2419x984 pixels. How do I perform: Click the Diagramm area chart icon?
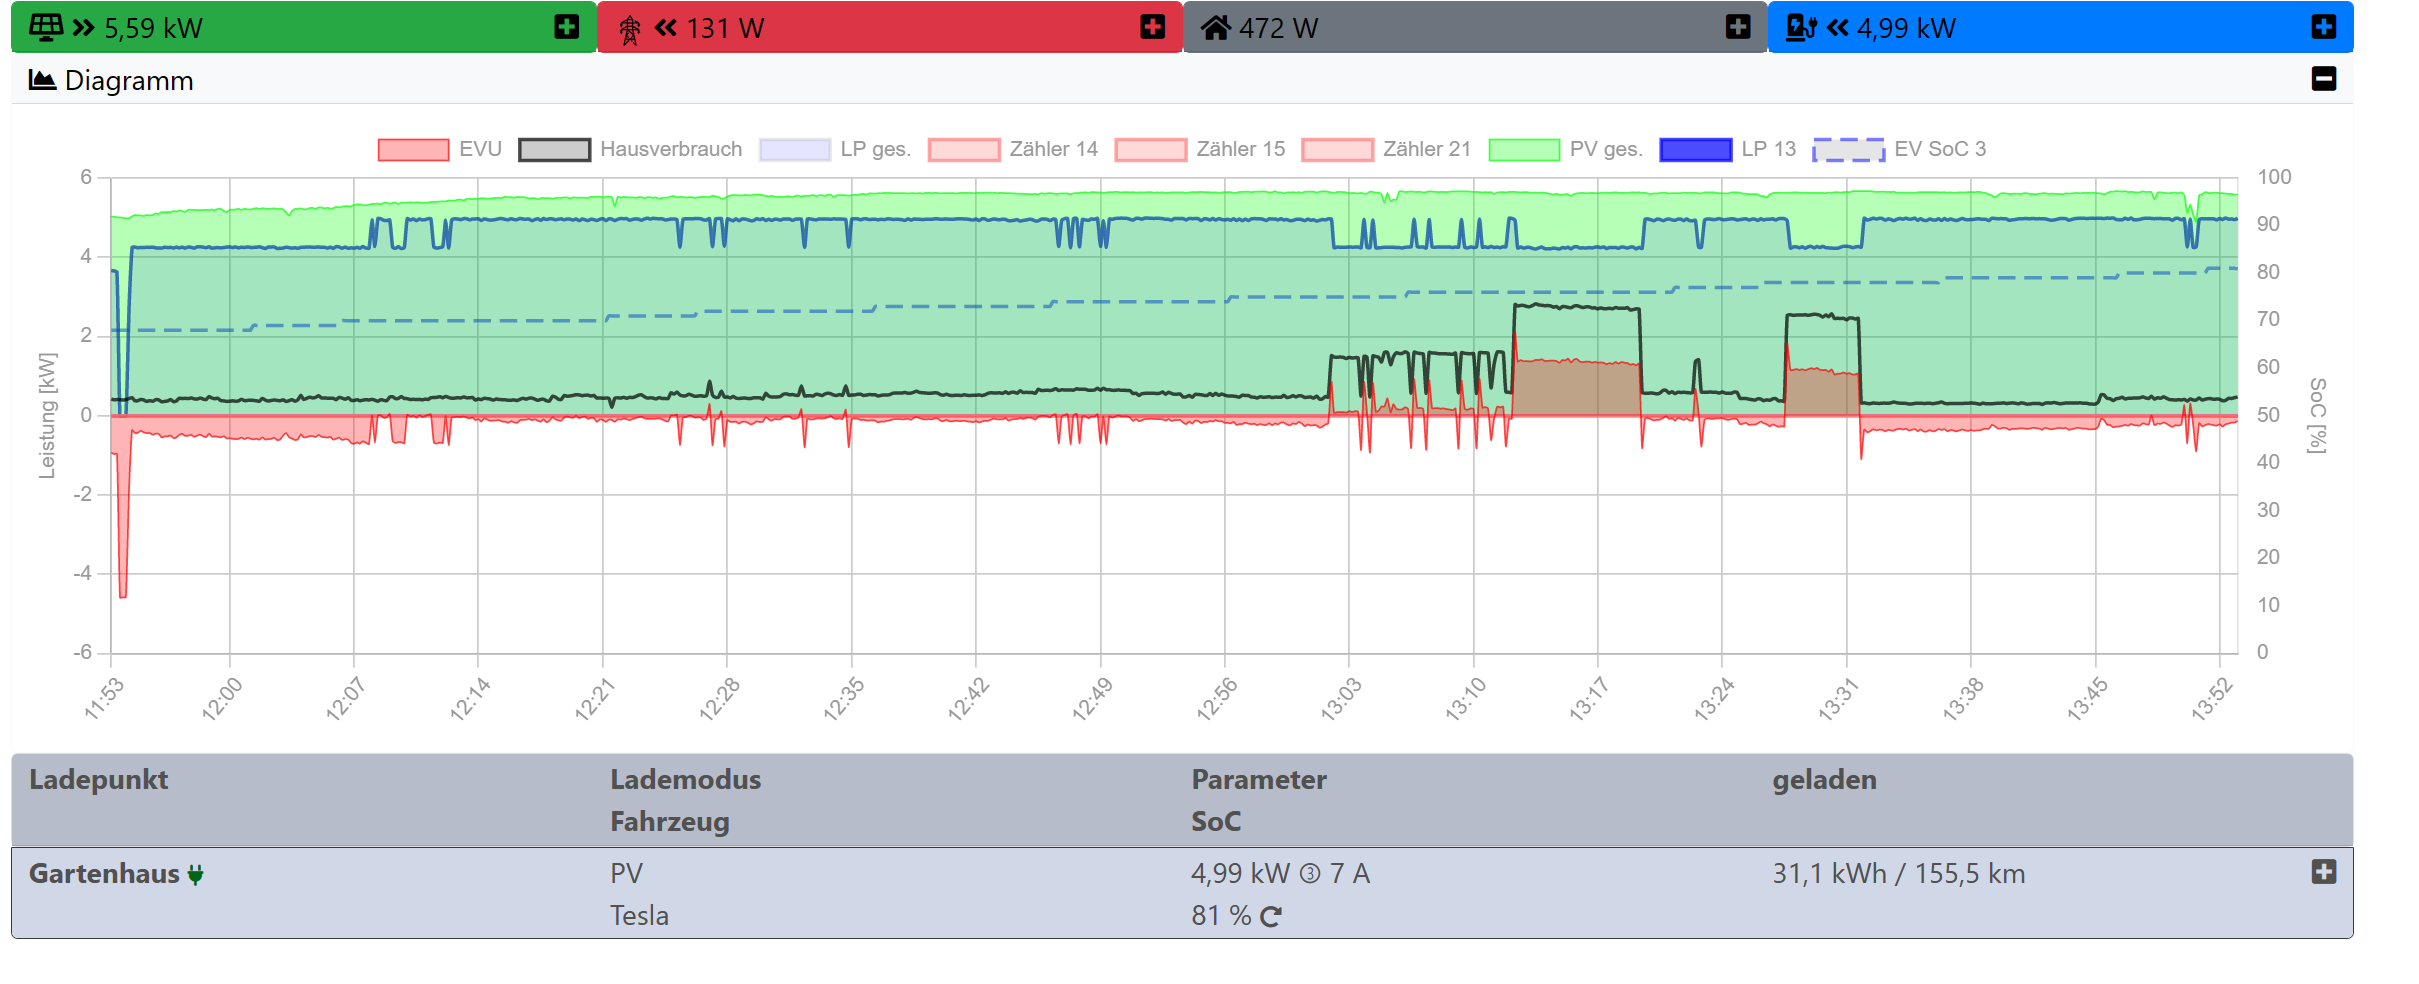pyautogui.click(x=42, y=80)
